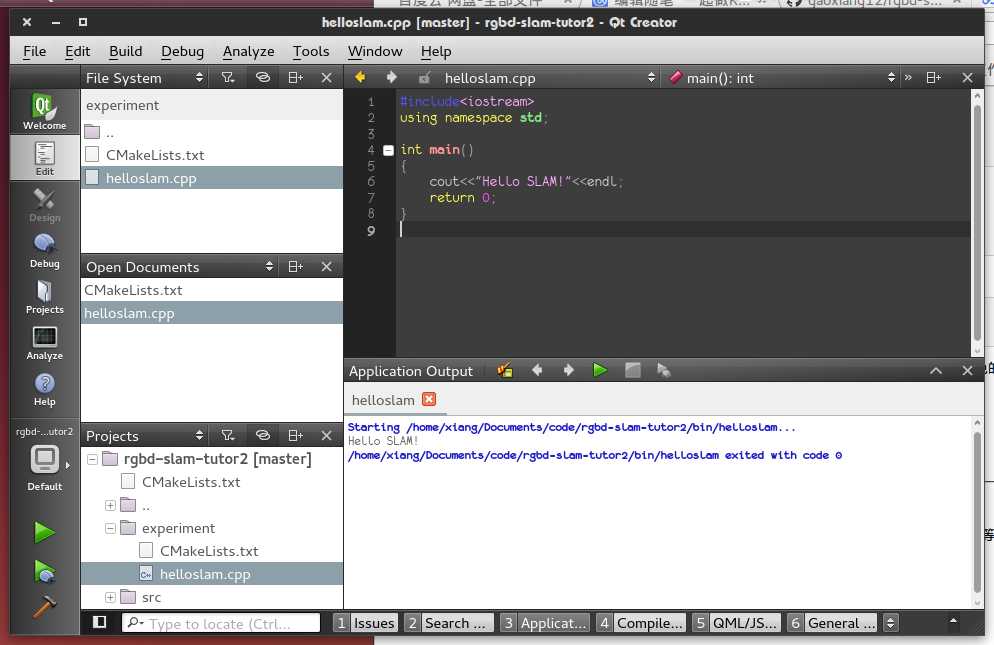Image resolution: width=994 pixels, height=645 pixels.
Task: Open the Tools menu
Action: tap(311, 51)
